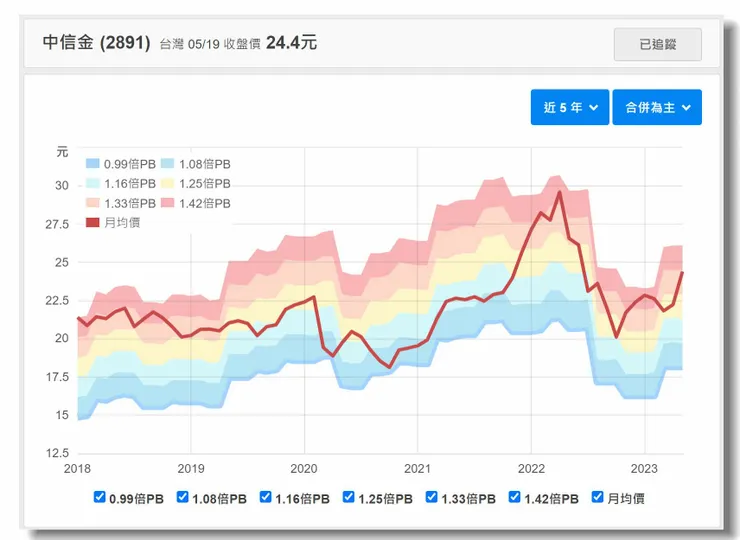Click the 已追蹤 button
The height and width of the screenshot is (540, 740).
click(x=657, y=44)
